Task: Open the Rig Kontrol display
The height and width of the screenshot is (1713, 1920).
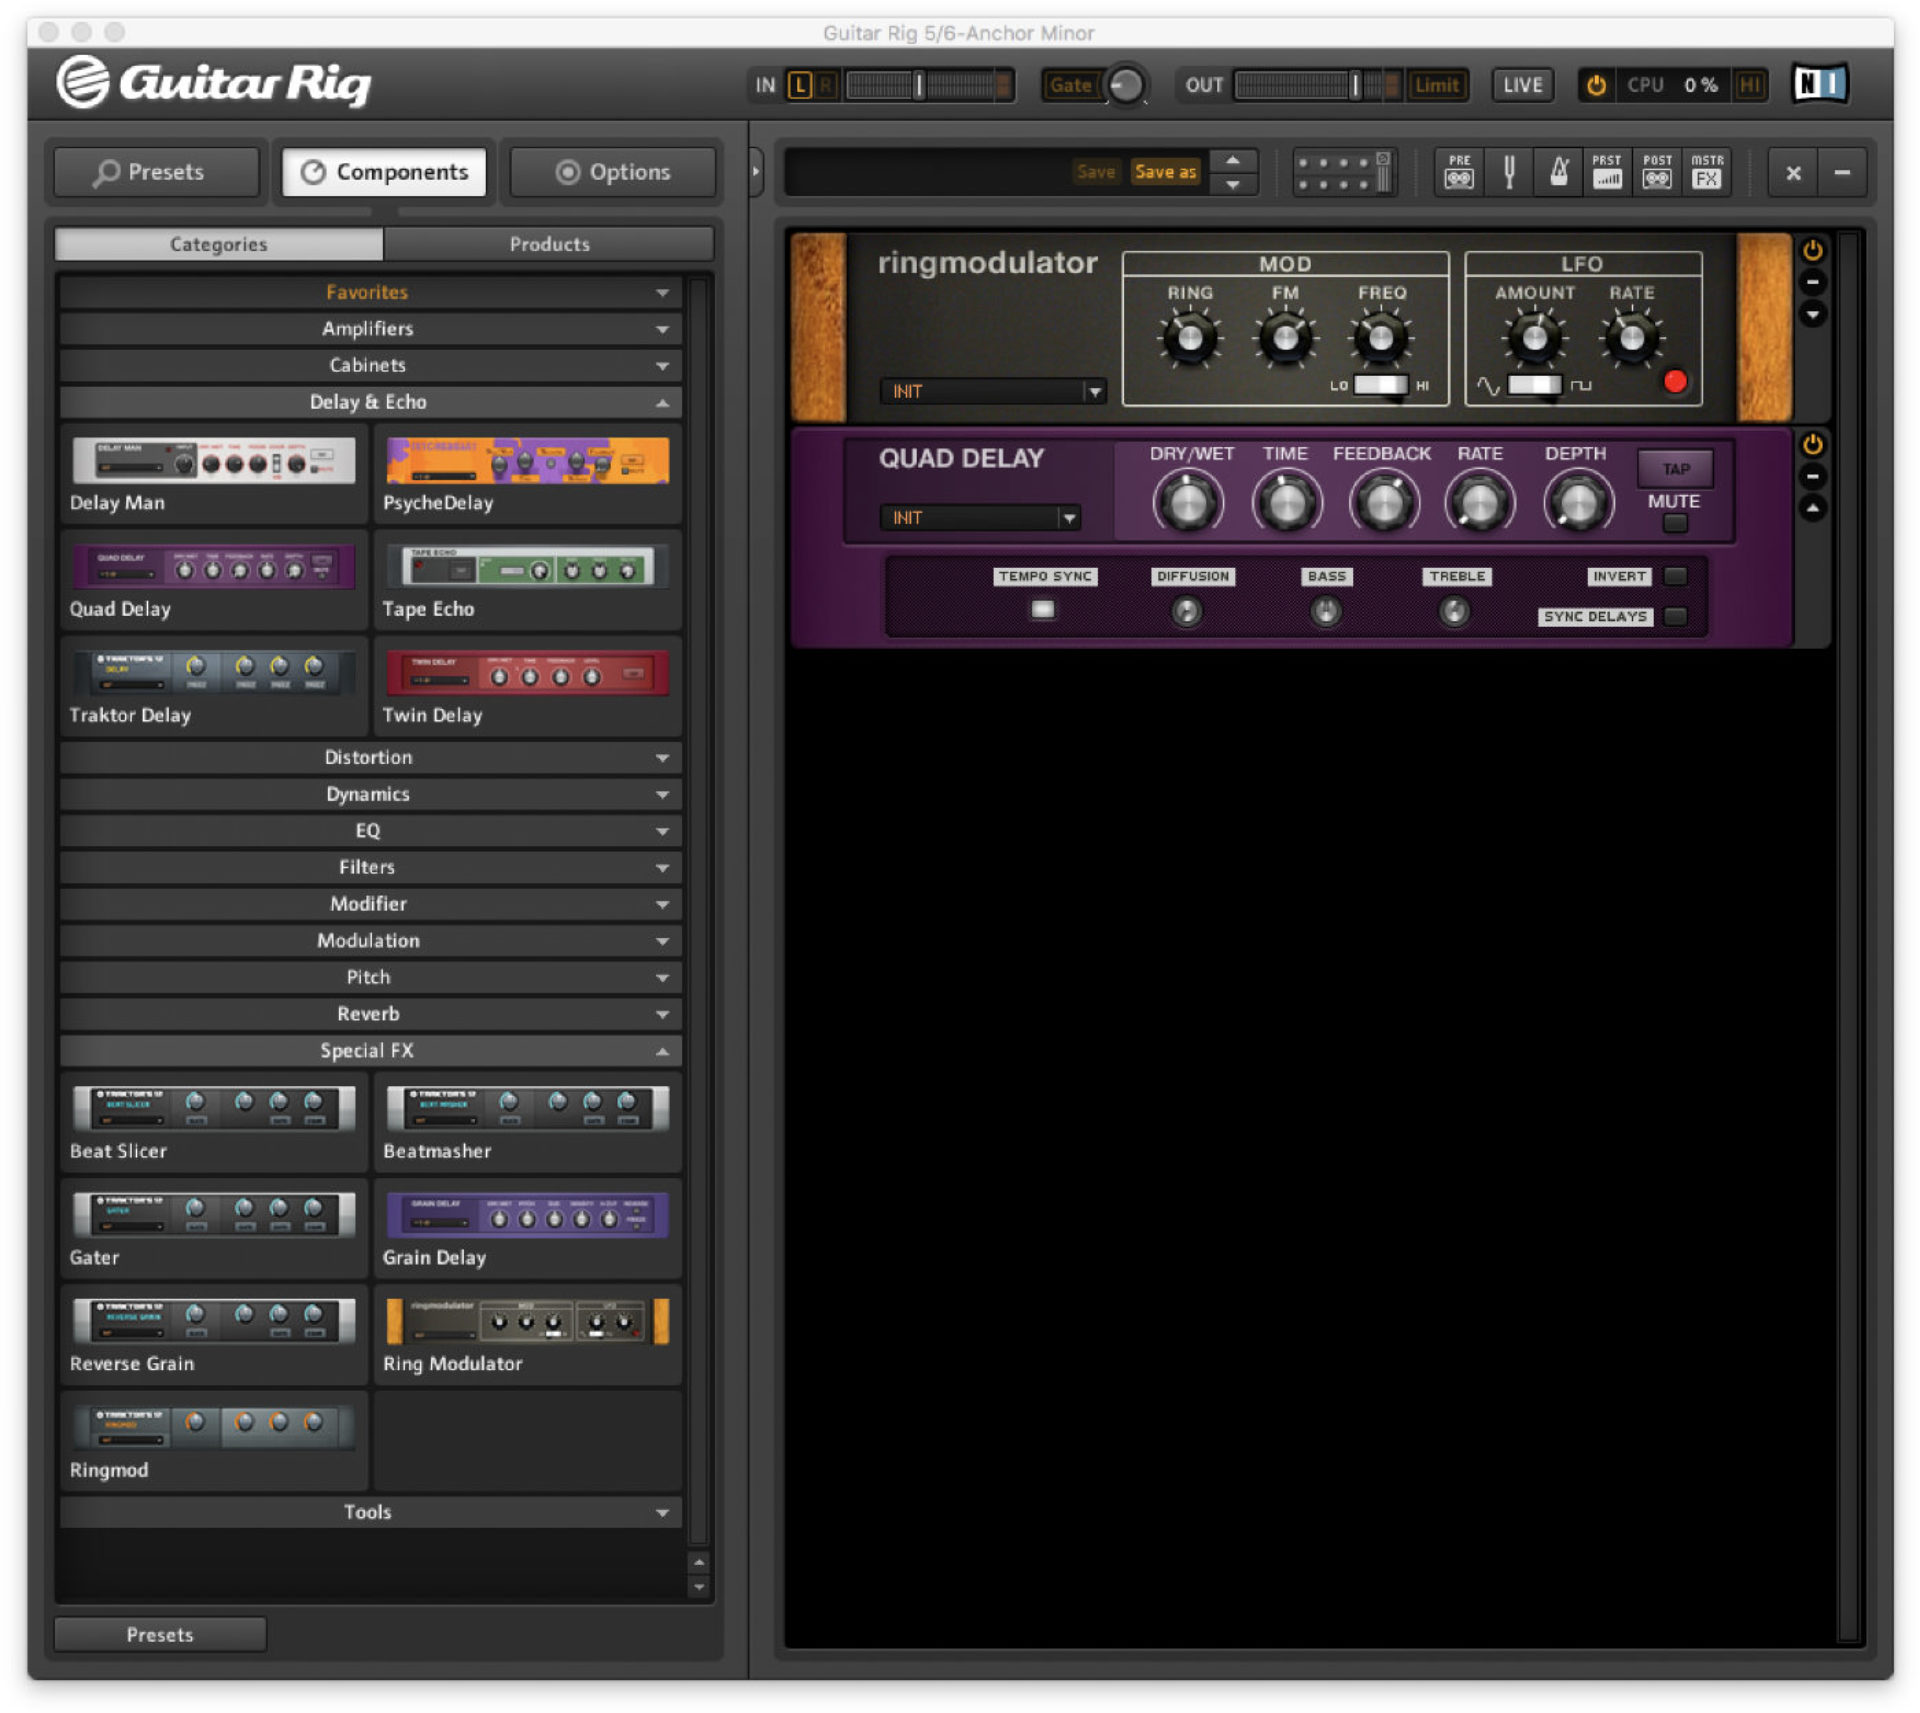Action: 1343,172
